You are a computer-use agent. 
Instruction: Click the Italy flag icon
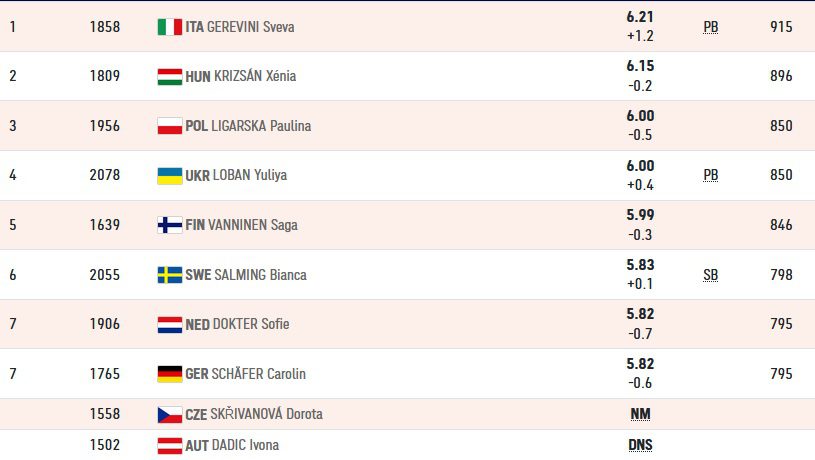pos(170,27)
